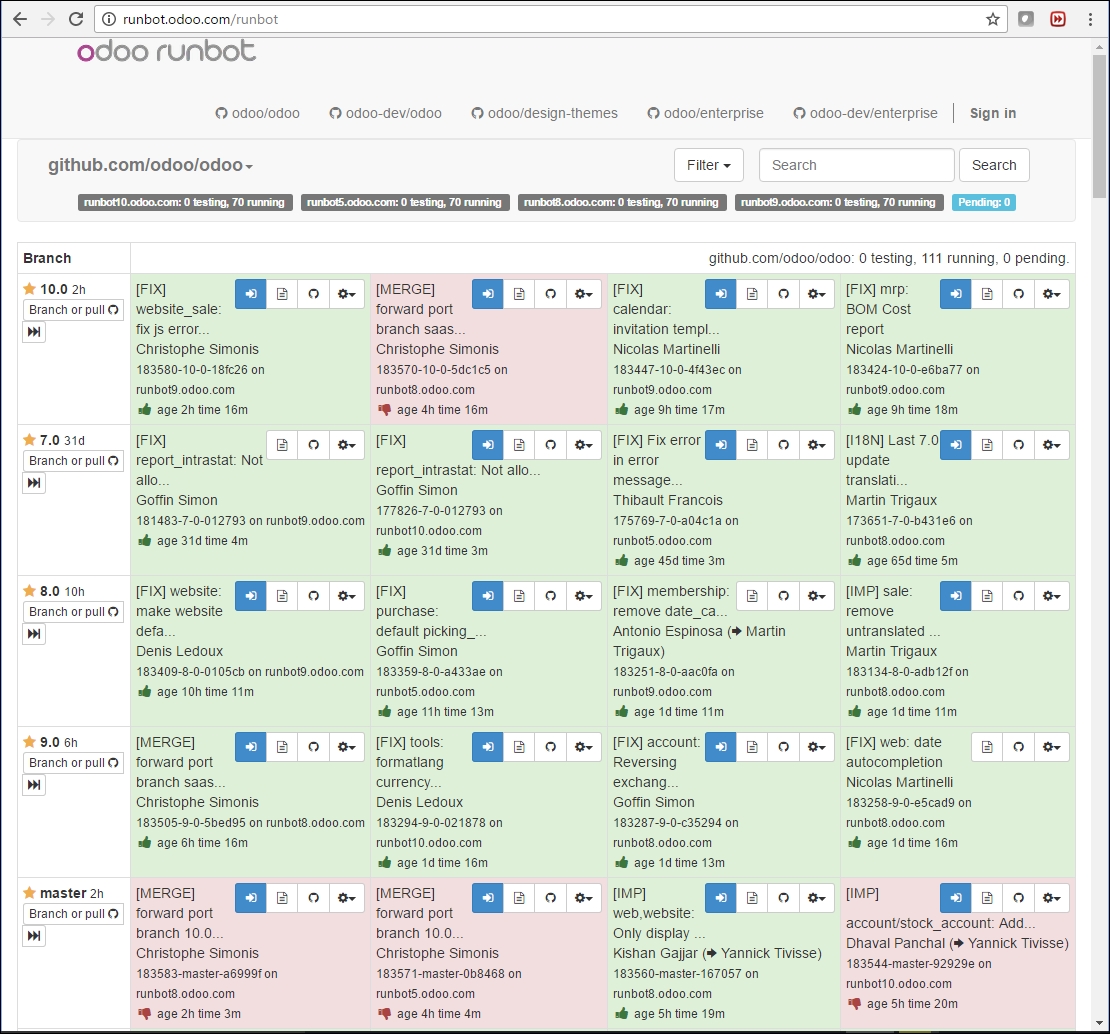Click fast-forward icon in 9.0 branch row
Viewport: 1110px width, 1034px height.
[x=34, y=785]
